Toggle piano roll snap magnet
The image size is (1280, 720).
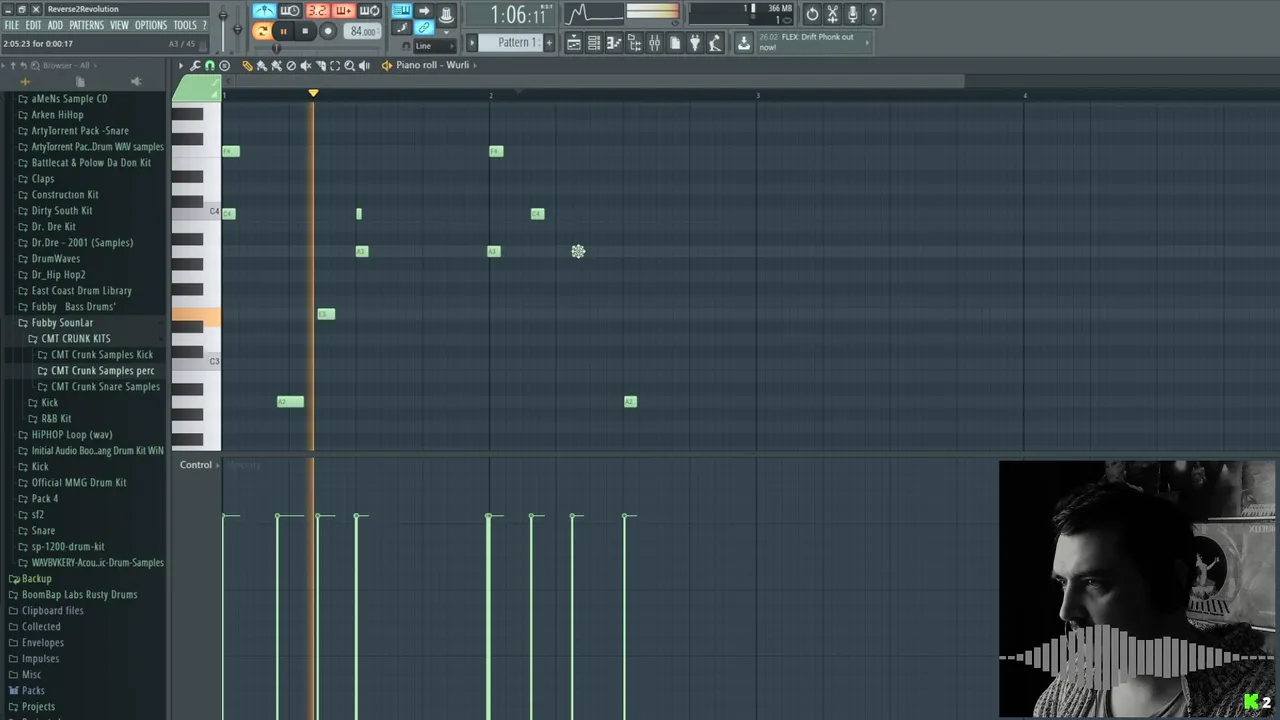click(x=210, y=65)
